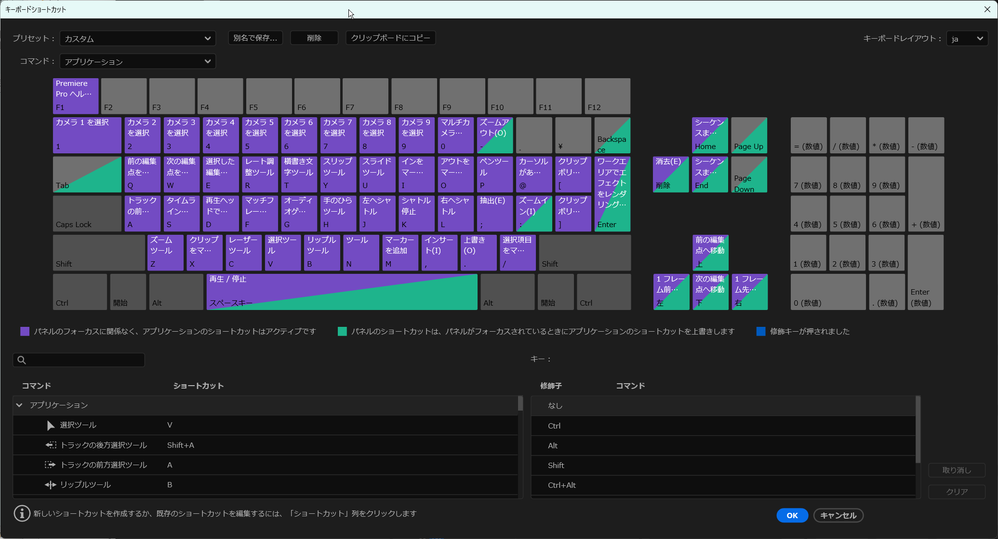
Task: Click the トラックの前方選択ツール icon in list
Action: point(50,465)
